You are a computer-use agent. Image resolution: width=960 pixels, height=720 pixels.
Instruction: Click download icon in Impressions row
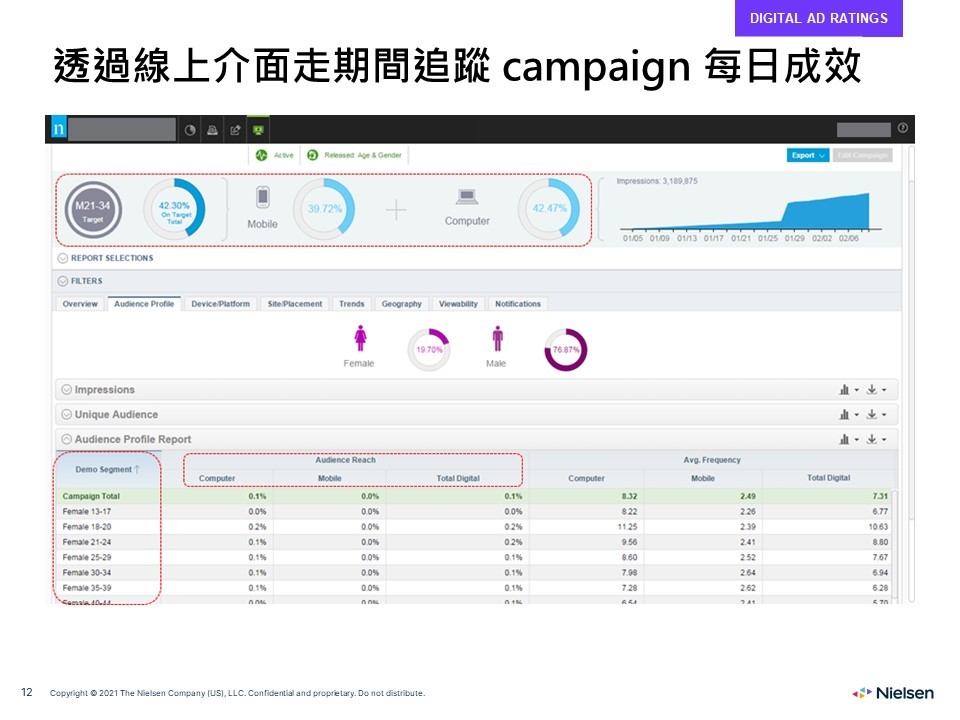[876, 390]
